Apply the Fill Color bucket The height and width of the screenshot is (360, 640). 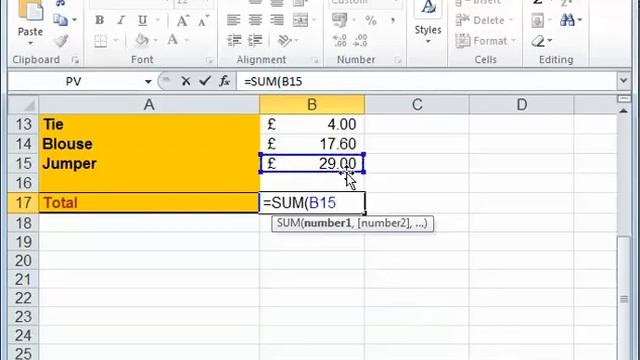pyautogui.click(x=142, y=40)
